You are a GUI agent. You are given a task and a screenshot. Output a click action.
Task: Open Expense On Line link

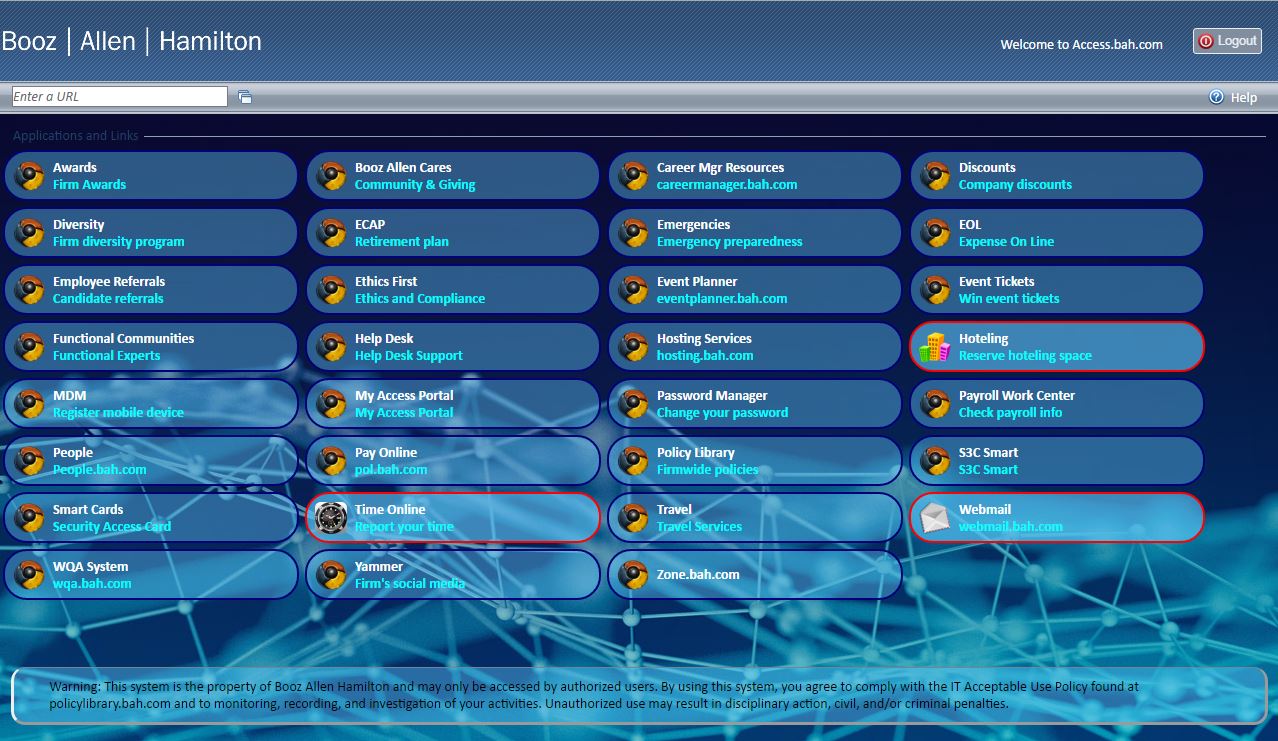pyautogui.click(x=1006, y=242)
